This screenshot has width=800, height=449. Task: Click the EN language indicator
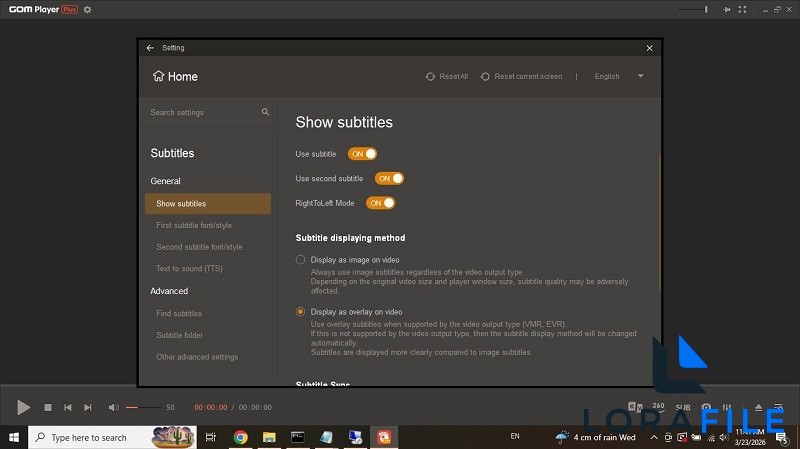[515, 436]
